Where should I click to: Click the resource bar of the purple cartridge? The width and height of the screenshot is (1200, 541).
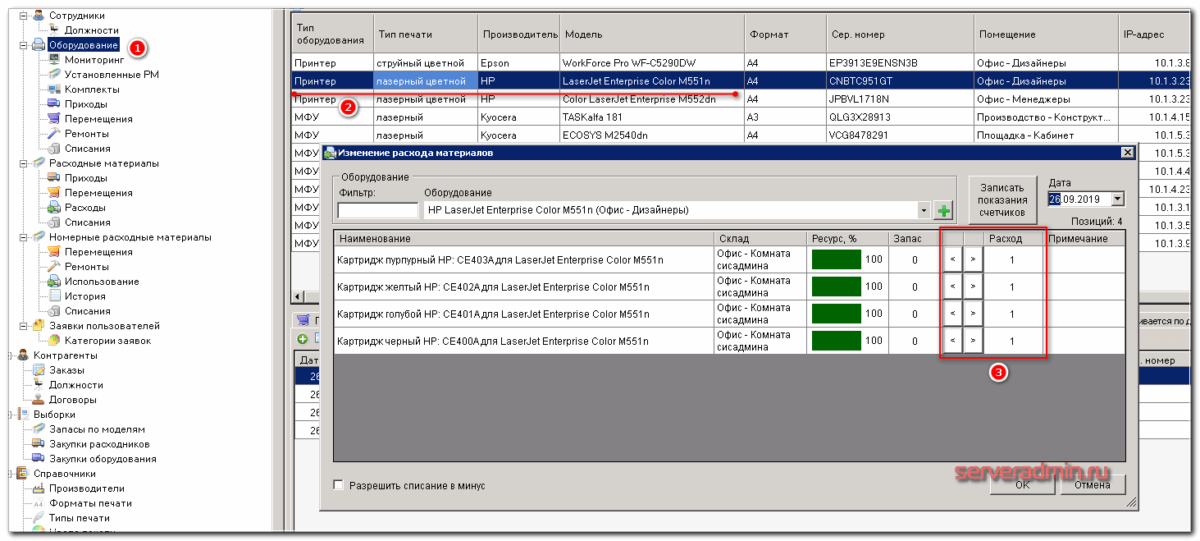[836, 260]
